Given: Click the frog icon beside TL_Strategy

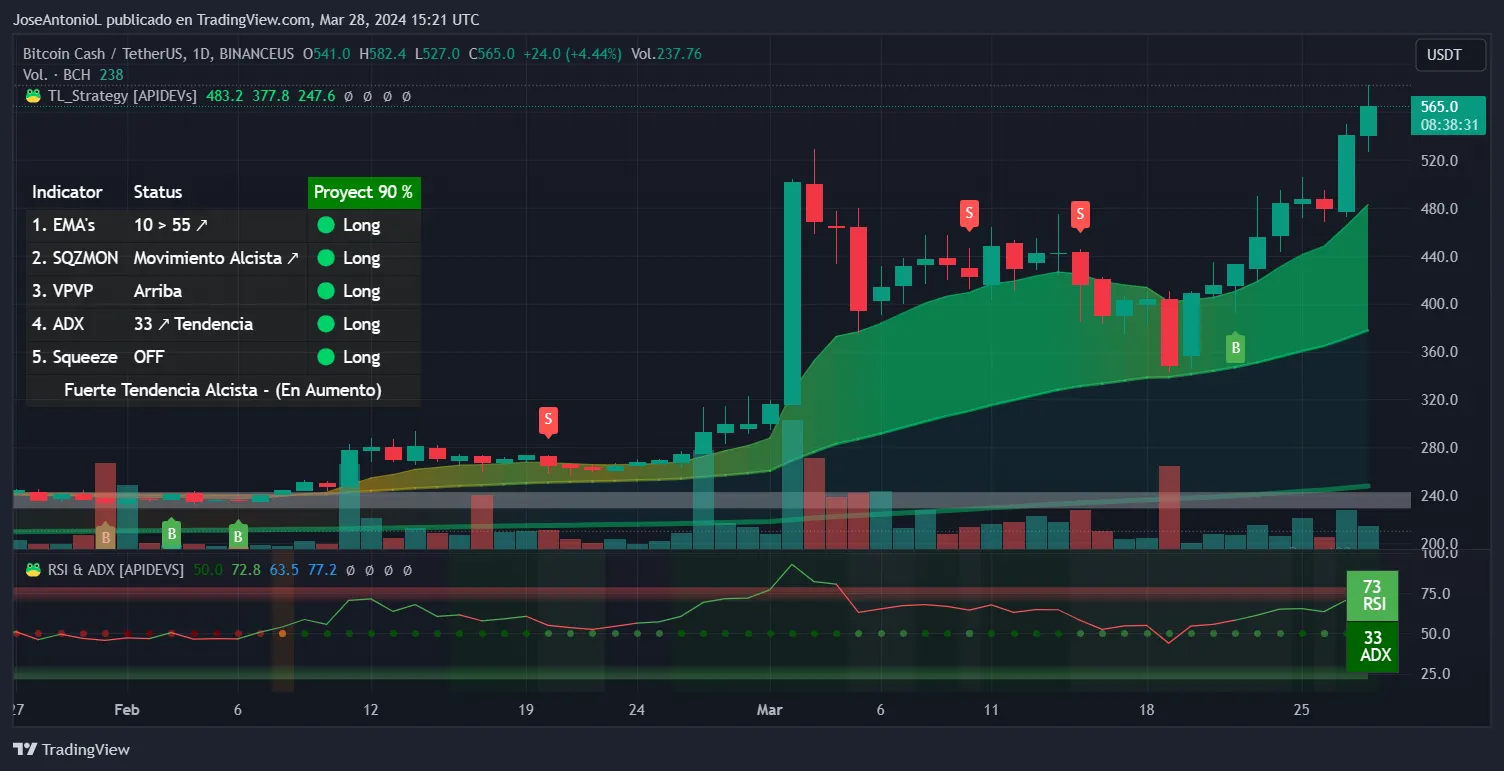Looking at the screenshot, I should pos(32,96).
